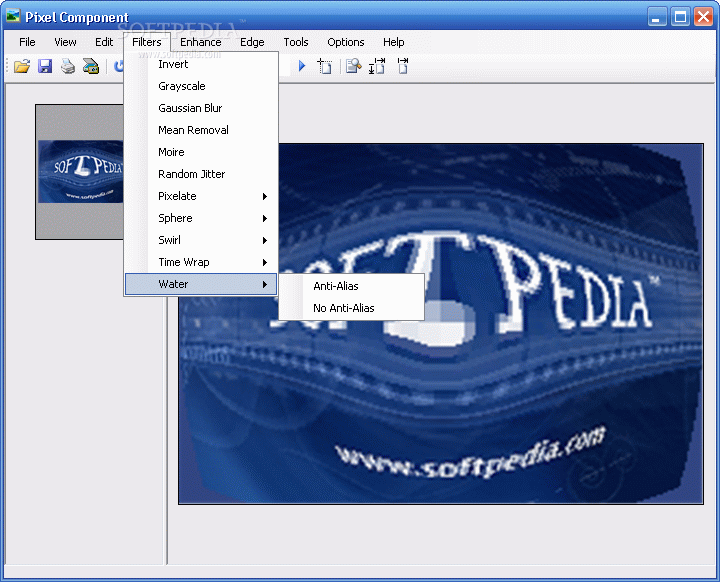Image resolution: width=720 pixels, height=582 pixels.
Task: Click the Open file folder icon
Action: pos(22,67)
